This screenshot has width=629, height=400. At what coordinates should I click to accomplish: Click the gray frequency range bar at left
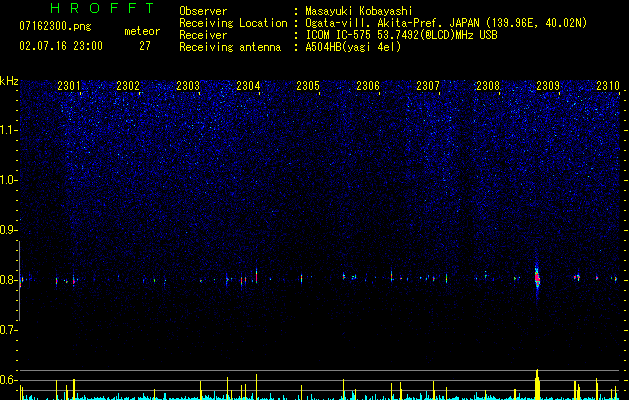click(x=19, y=281)
